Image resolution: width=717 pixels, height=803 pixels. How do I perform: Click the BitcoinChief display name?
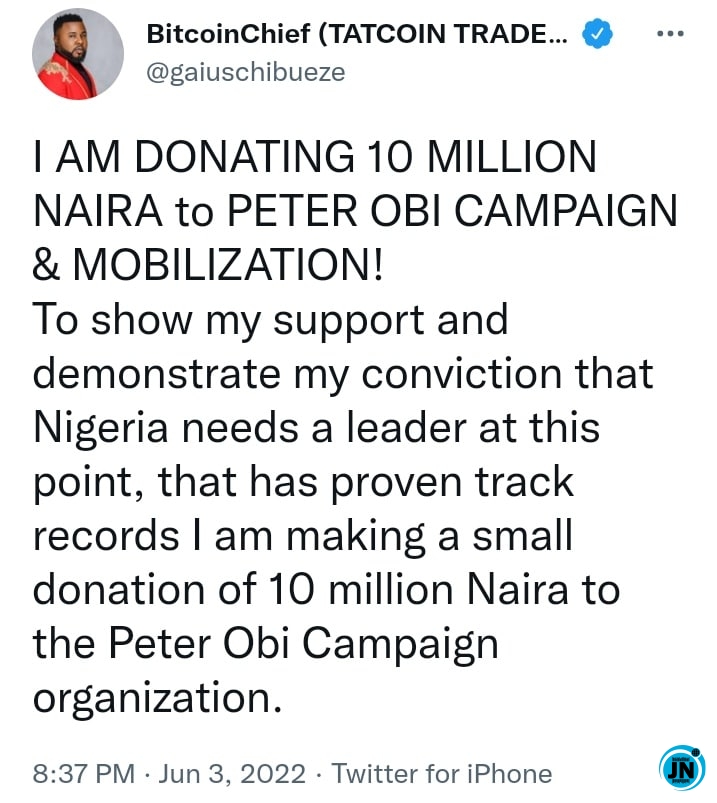tap(357, 36)
